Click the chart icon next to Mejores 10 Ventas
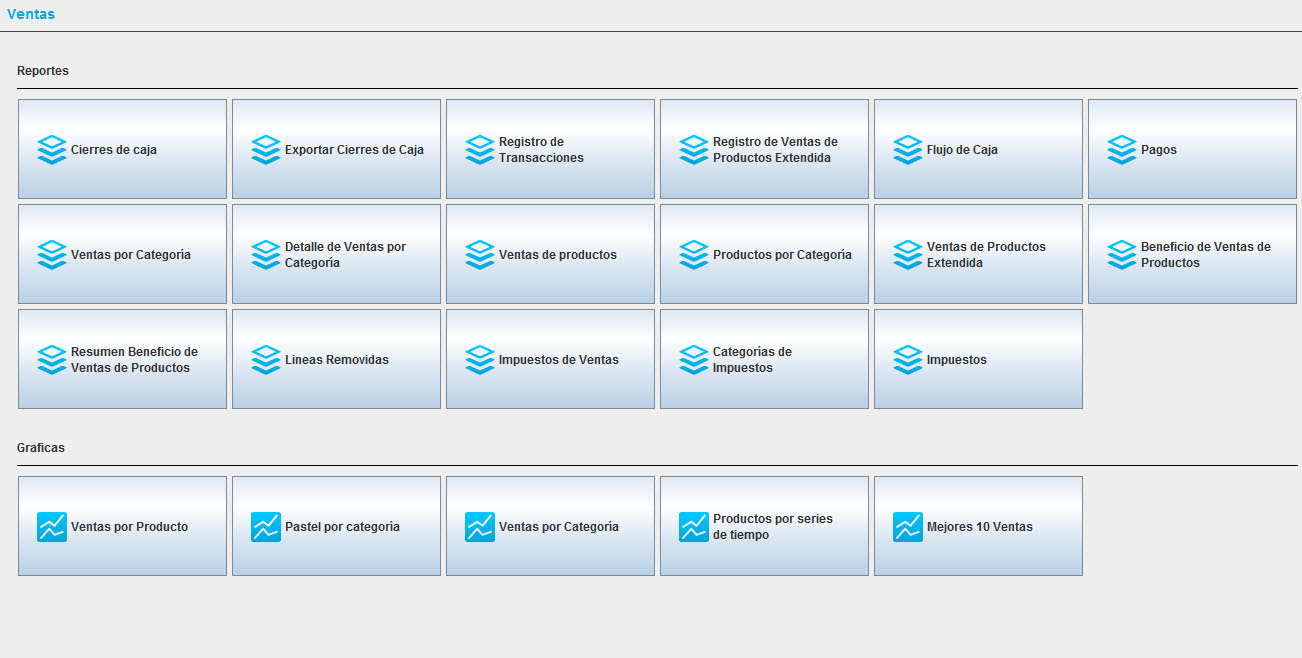Image resolution: width=1302 pixels, height=658 pixels. 907,527
